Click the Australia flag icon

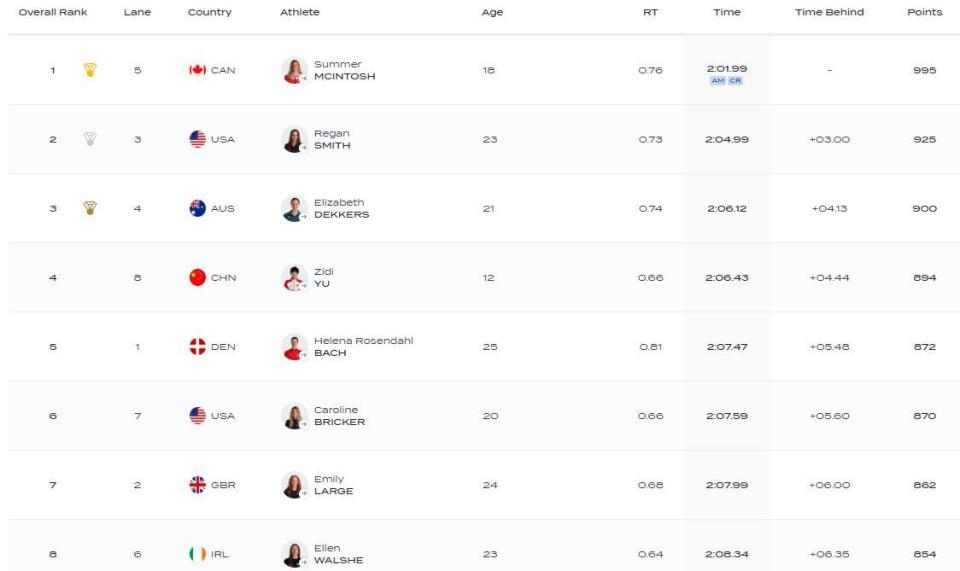[x=197, y=208]
